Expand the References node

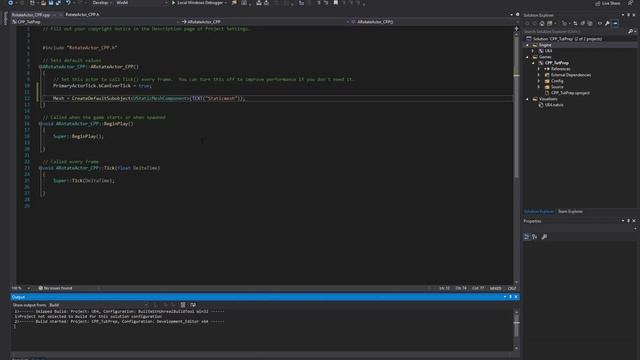539,69
